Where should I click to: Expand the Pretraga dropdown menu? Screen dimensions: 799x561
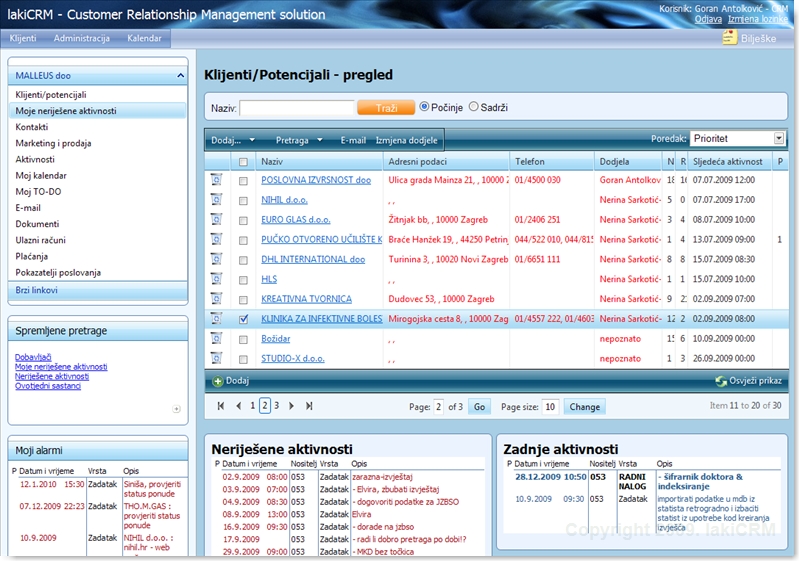click(x=299, y=140)
